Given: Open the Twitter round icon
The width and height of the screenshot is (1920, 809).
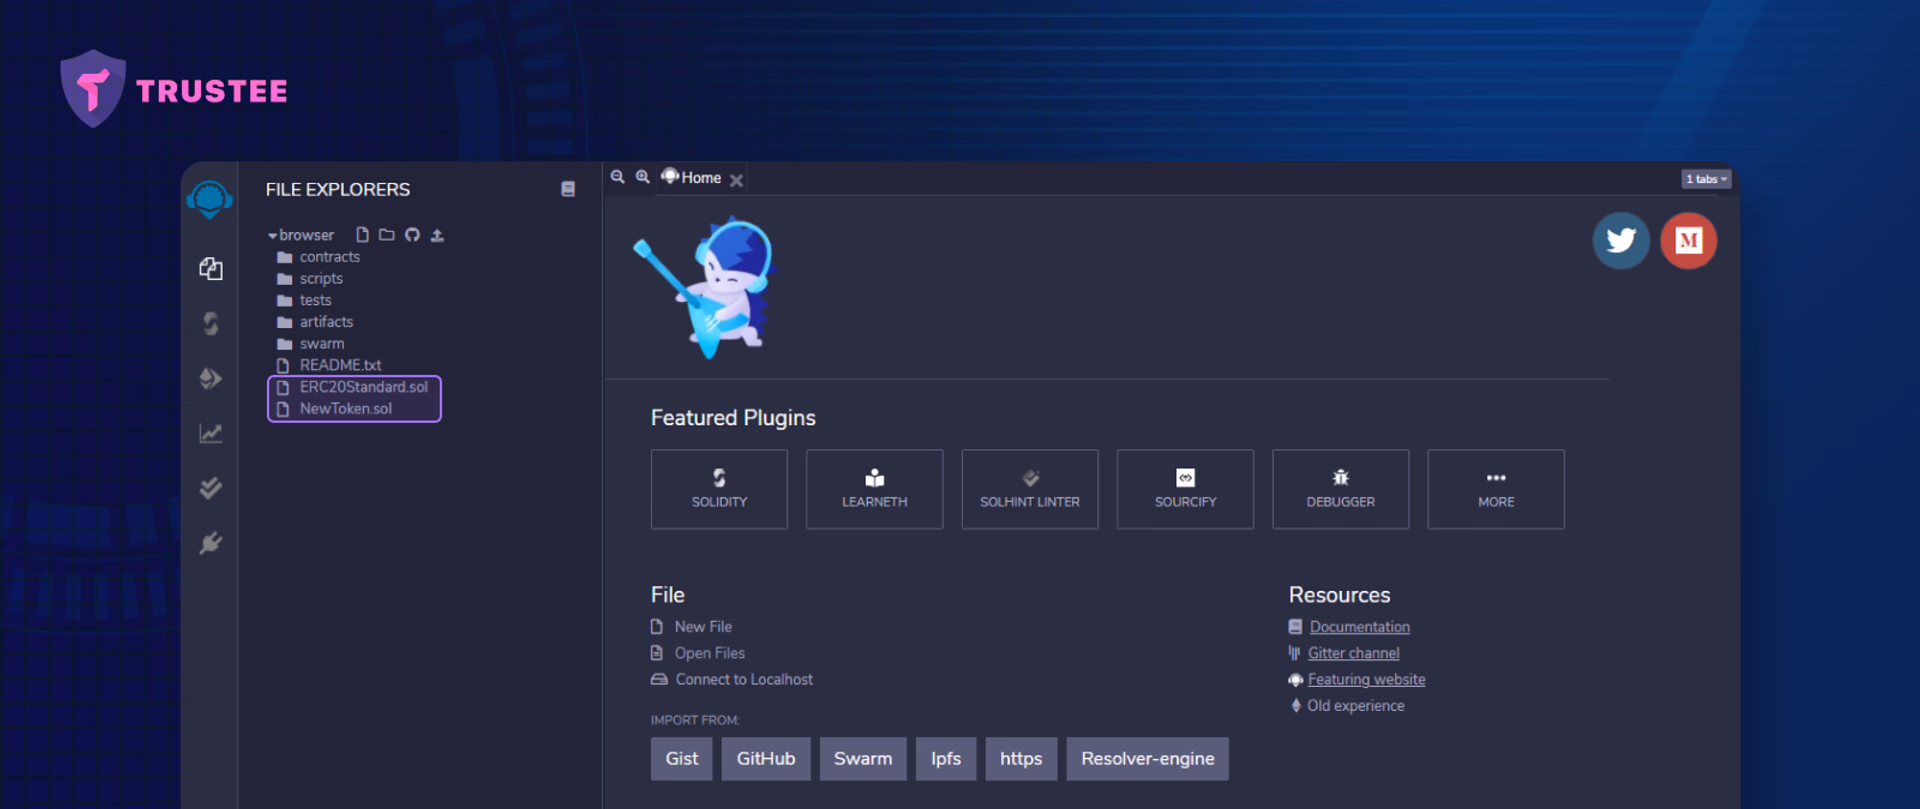Looking at the screenshot, I should click(1621, 240).
